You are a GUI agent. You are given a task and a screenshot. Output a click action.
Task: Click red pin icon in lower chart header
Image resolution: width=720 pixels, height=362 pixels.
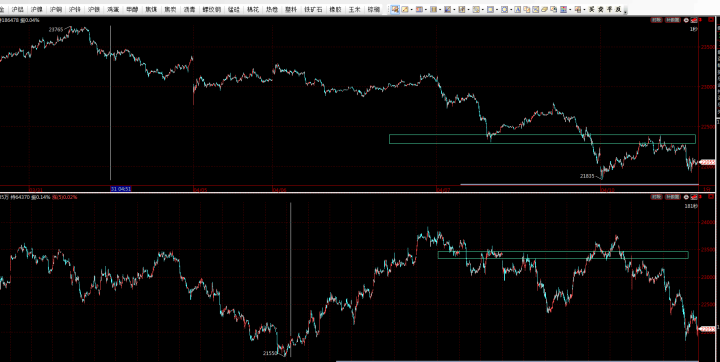[694, 197]
